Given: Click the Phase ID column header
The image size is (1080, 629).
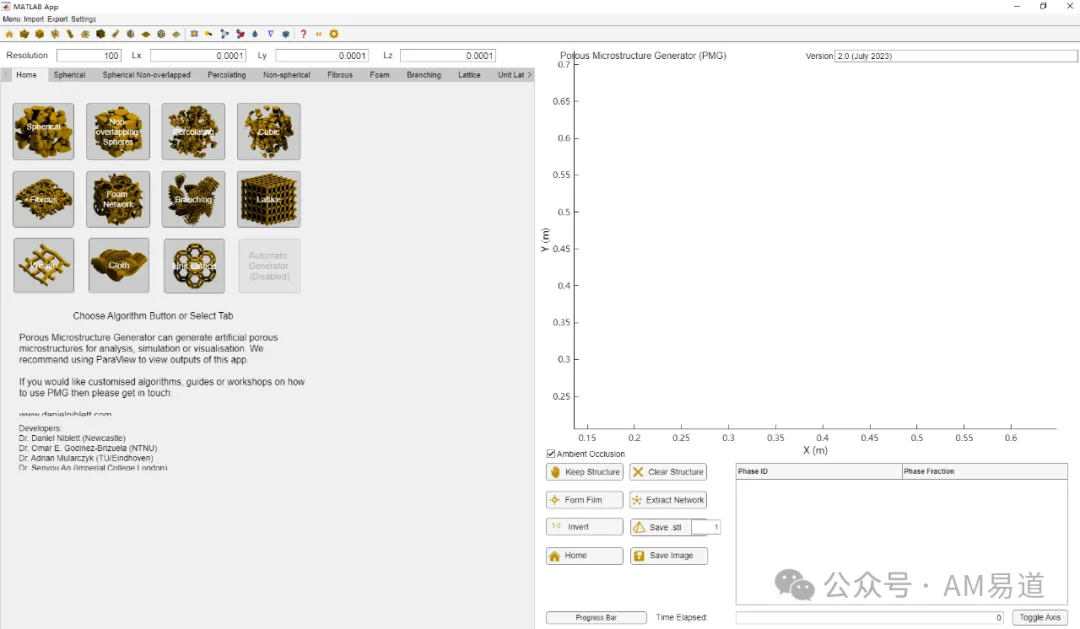Looking at the screenshot, I should point(819,471).
